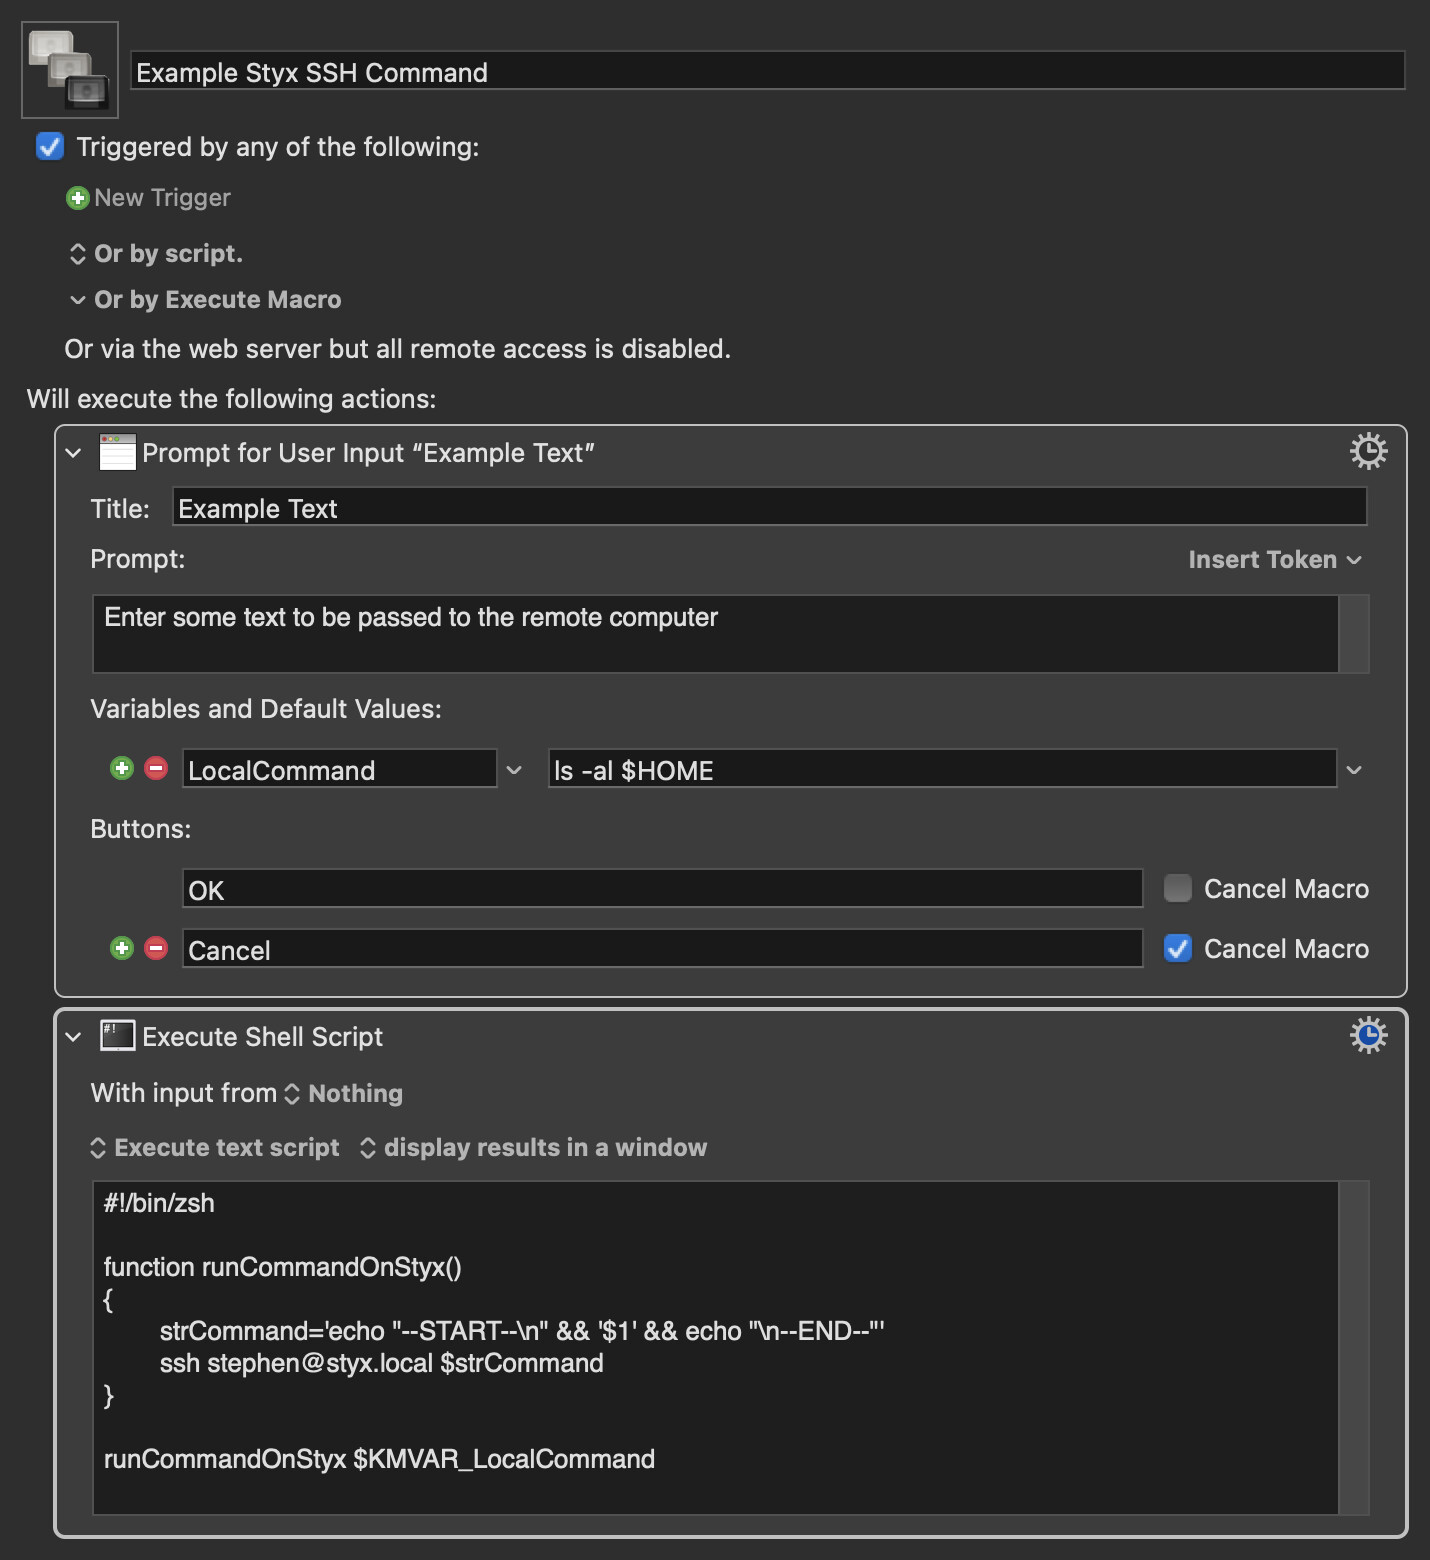Disable Cancel Macro for Cancel button
1430x1560 pixels.
point(1178,948)
